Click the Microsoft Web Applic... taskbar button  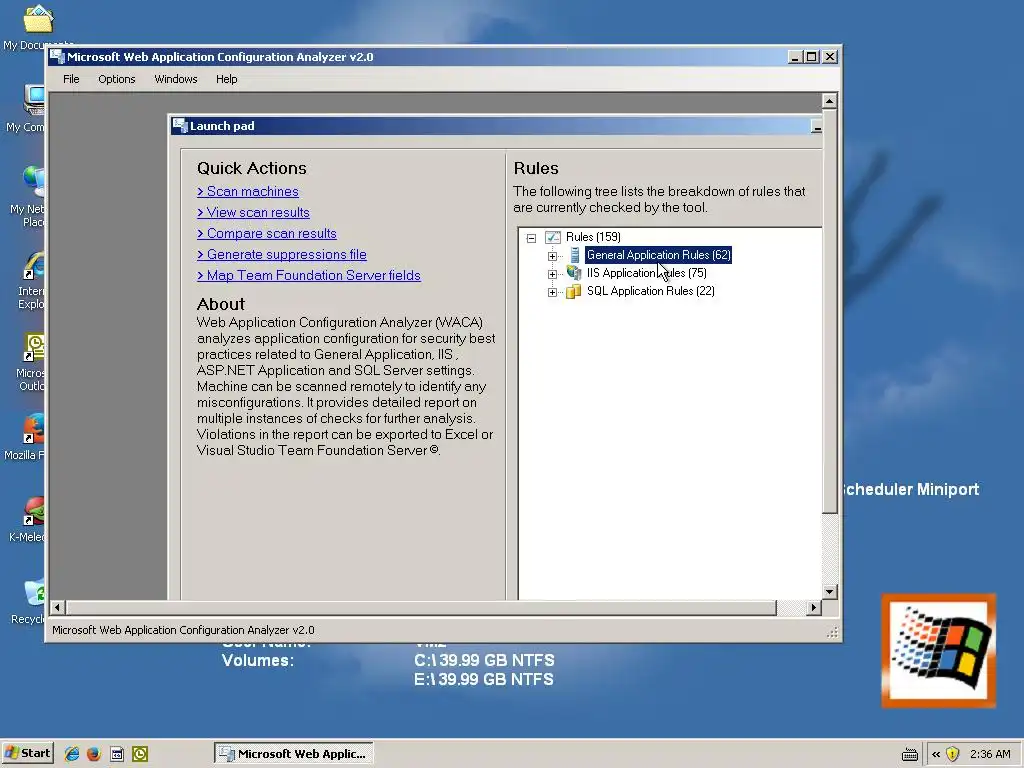click(294, 754)
